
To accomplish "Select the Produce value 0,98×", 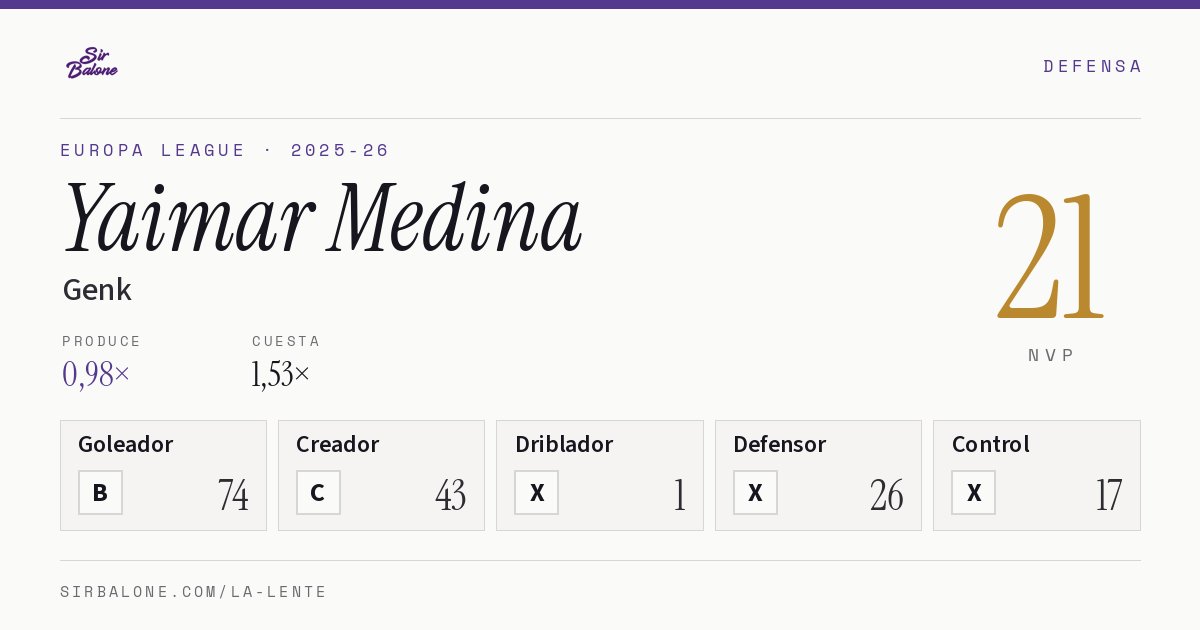I will (x=96, y=374).
